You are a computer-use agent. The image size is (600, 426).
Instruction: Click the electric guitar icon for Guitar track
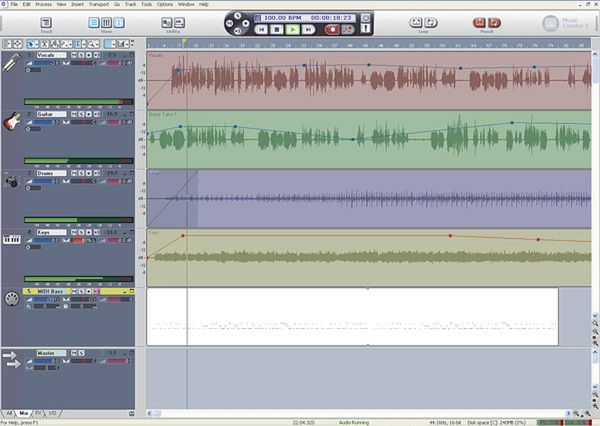point(11,121)
